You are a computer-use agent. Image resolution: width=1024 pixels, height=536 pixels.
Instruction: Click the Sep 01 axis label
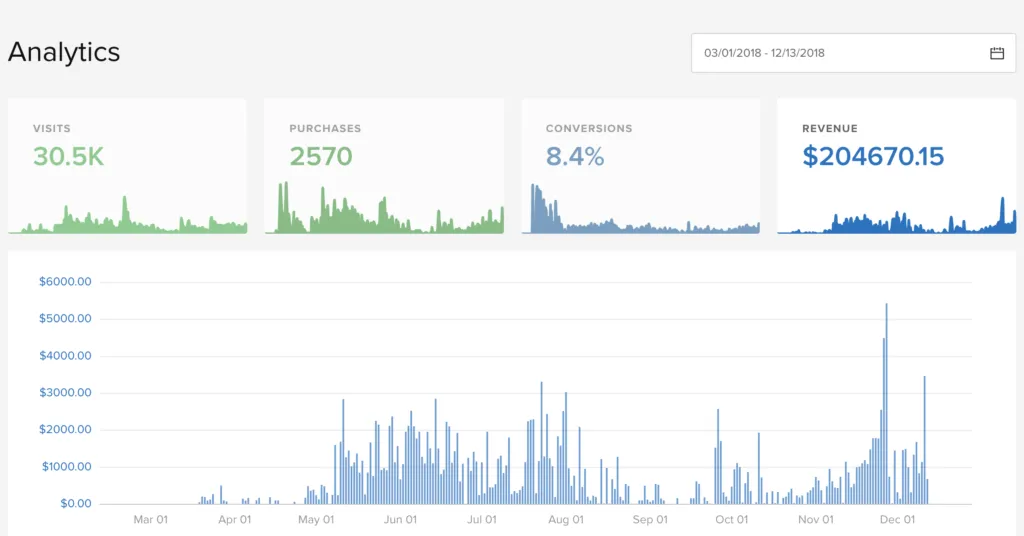(x=650, y=520)
